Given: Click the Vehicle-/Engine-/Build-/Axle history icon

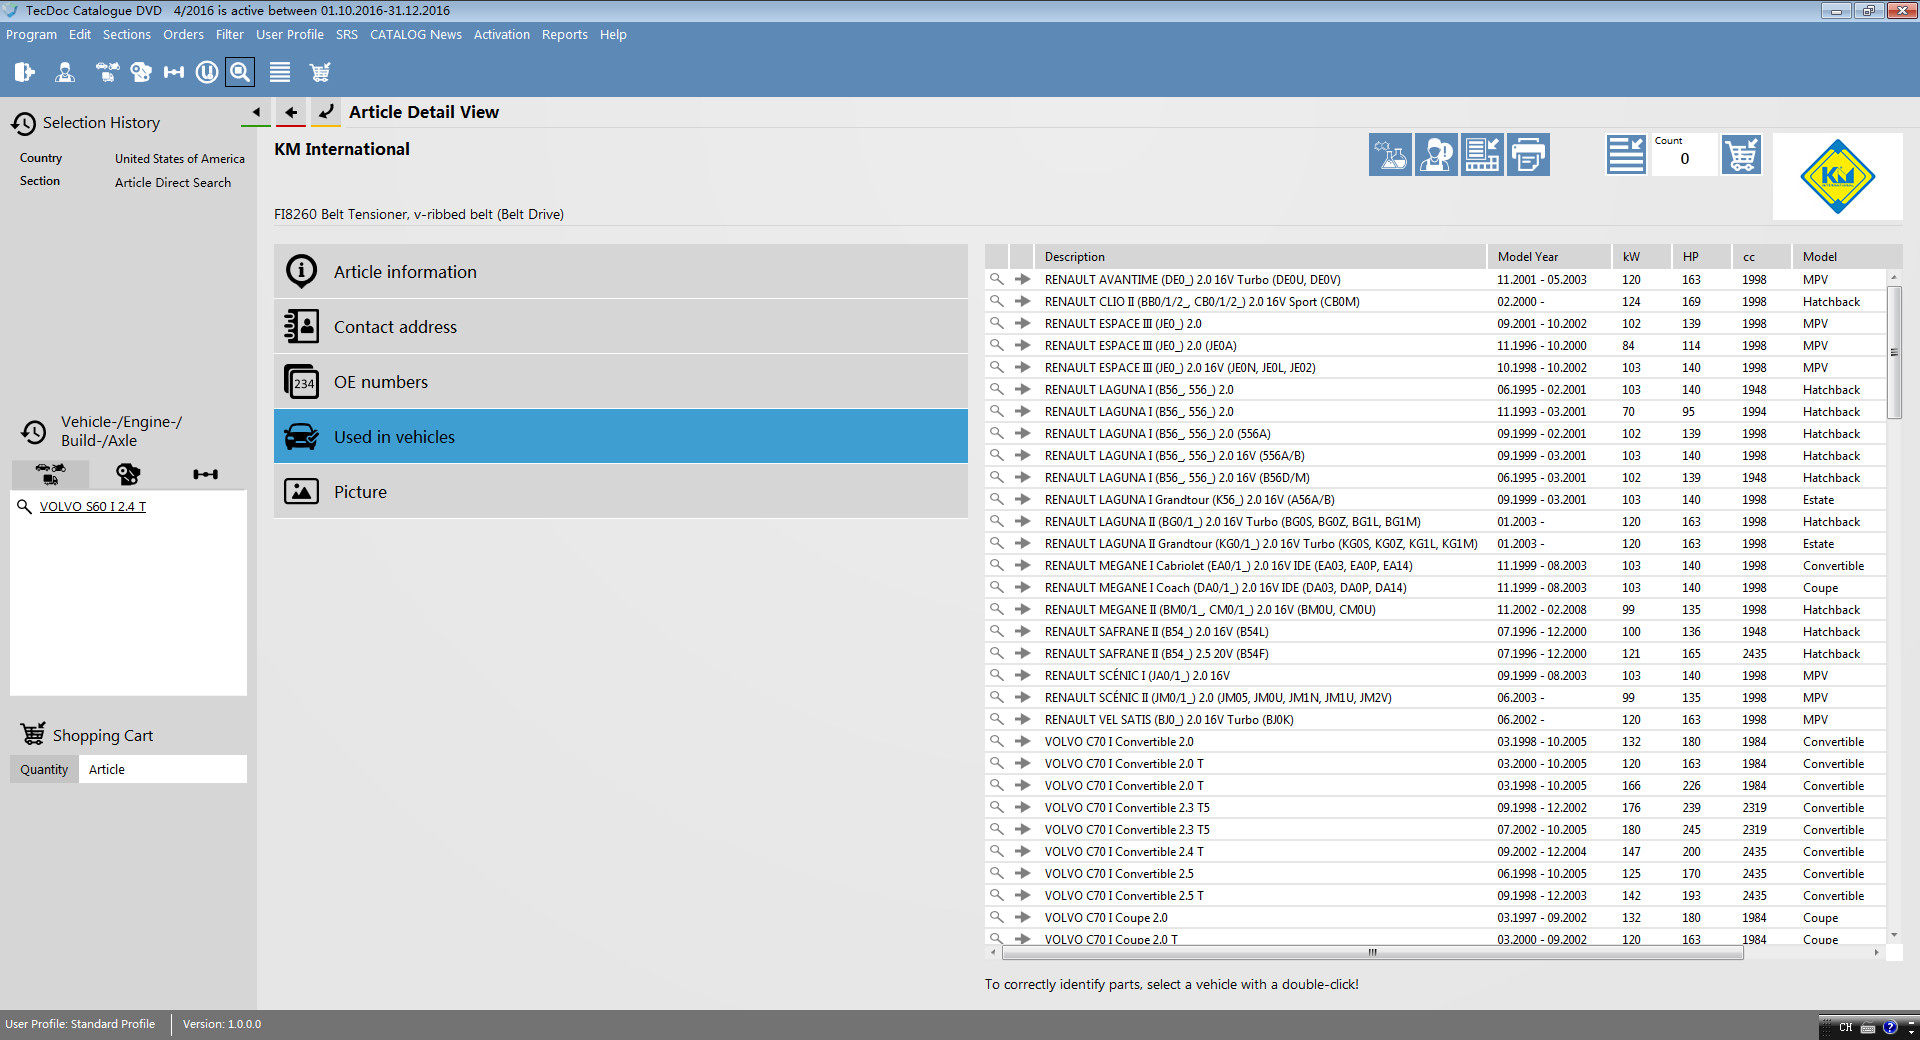Looking at the screenshot, I should 34,431.
